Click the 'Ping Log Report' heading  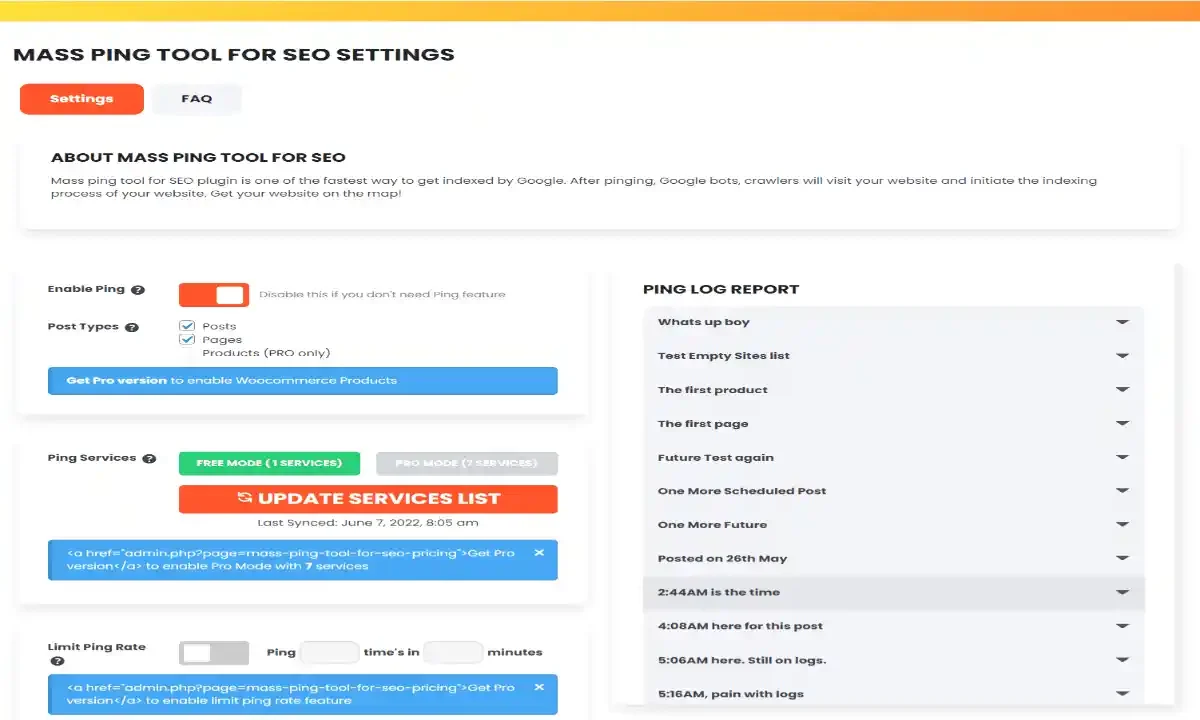coord(721,290)
